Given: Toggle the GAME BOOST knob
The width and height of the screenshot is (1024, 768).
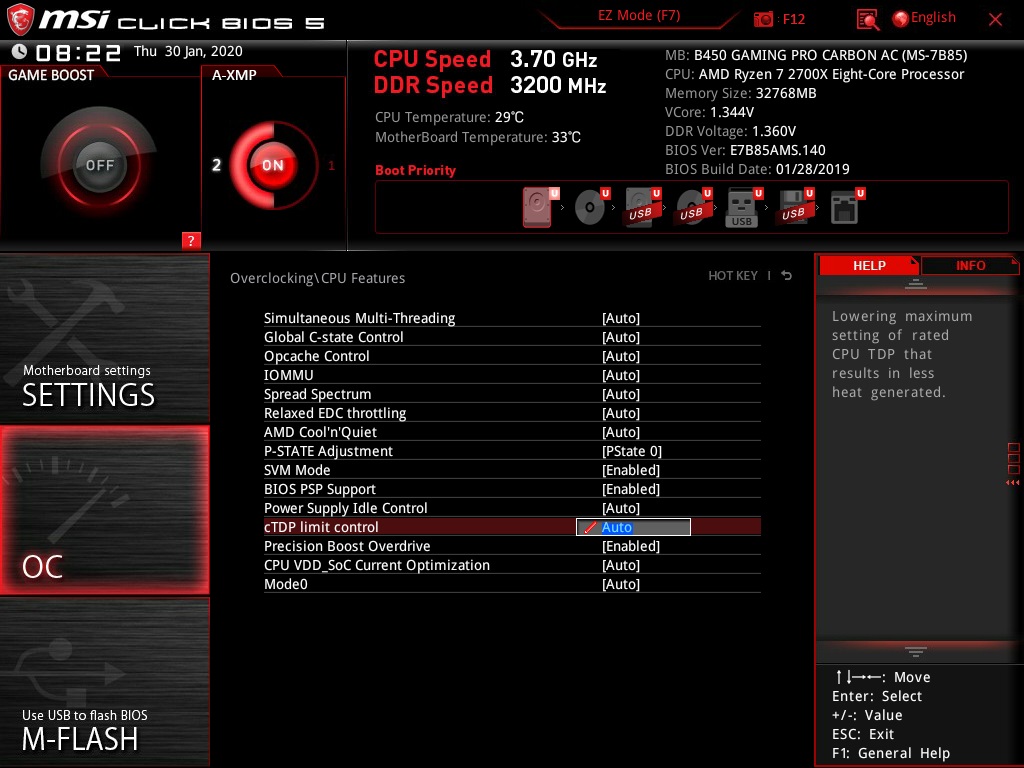Looking at the screenshot, I should (x=99, y=165).
